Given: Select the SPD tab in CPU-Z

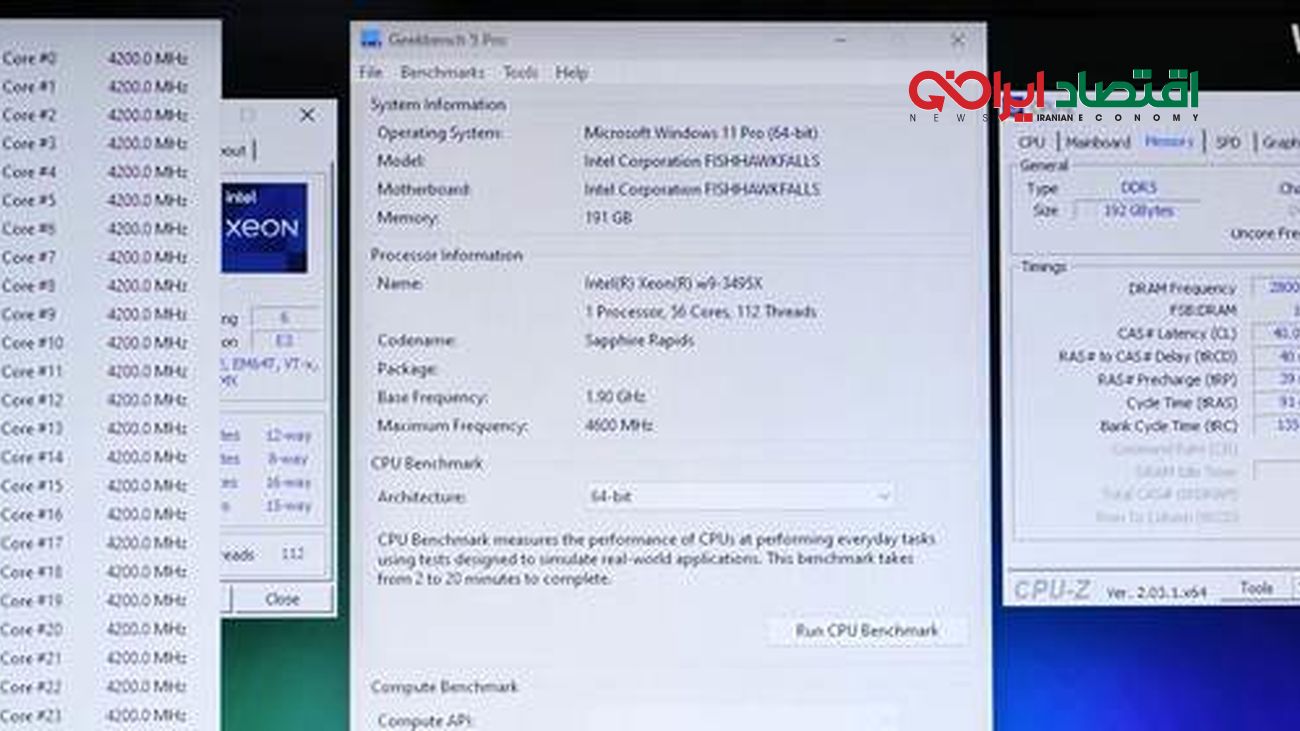Looking at the screenshot, I should 1227,143.
